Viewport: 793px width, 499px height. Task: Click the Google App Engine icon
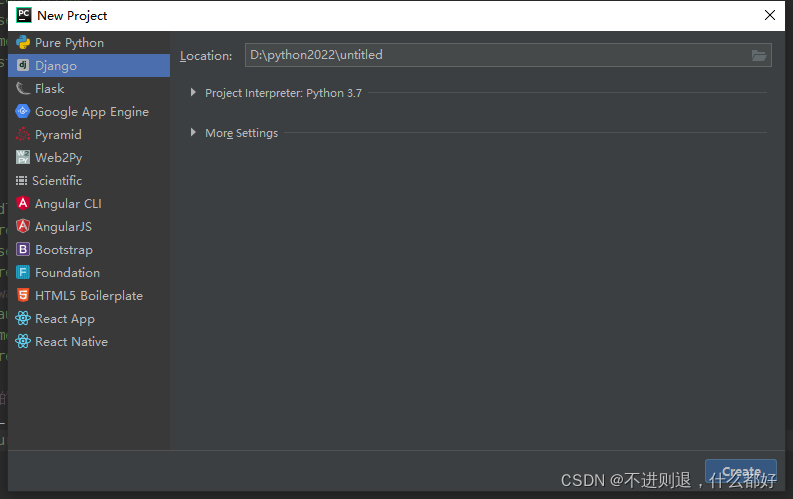coord(22,112)
